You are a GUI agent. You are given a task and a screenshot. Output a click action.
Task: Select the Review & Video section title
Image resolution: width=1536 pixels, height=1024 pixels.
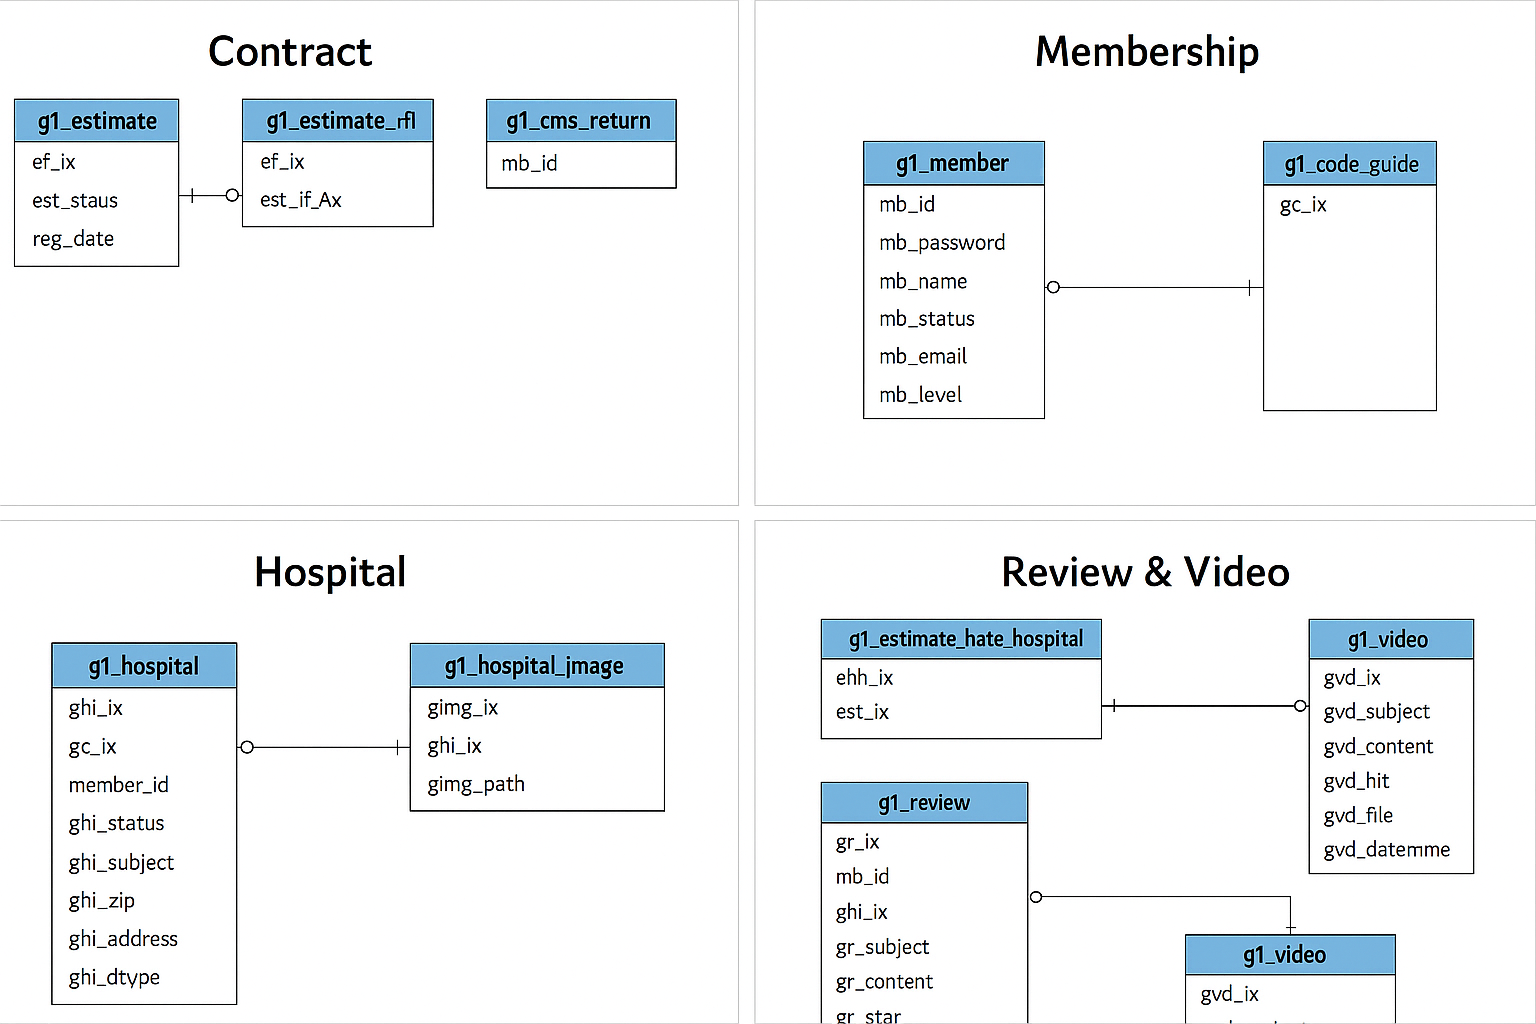(x=1145, y=572)
